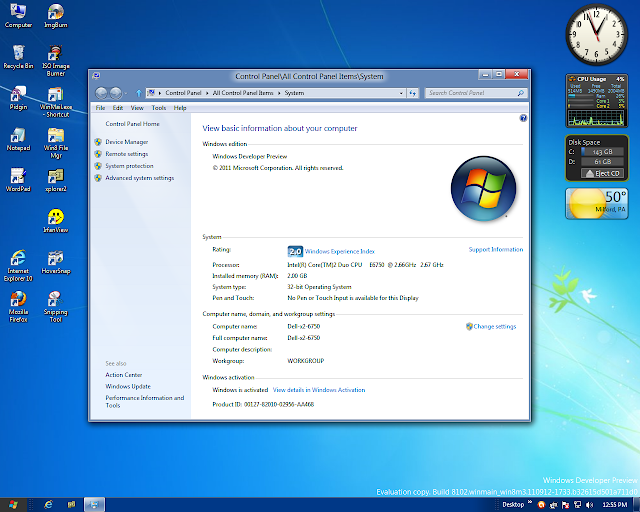Select the IrfanView desktop icon
Image resolution: width=640 pixels, height=512 pixels.
(x=56, y=221)
